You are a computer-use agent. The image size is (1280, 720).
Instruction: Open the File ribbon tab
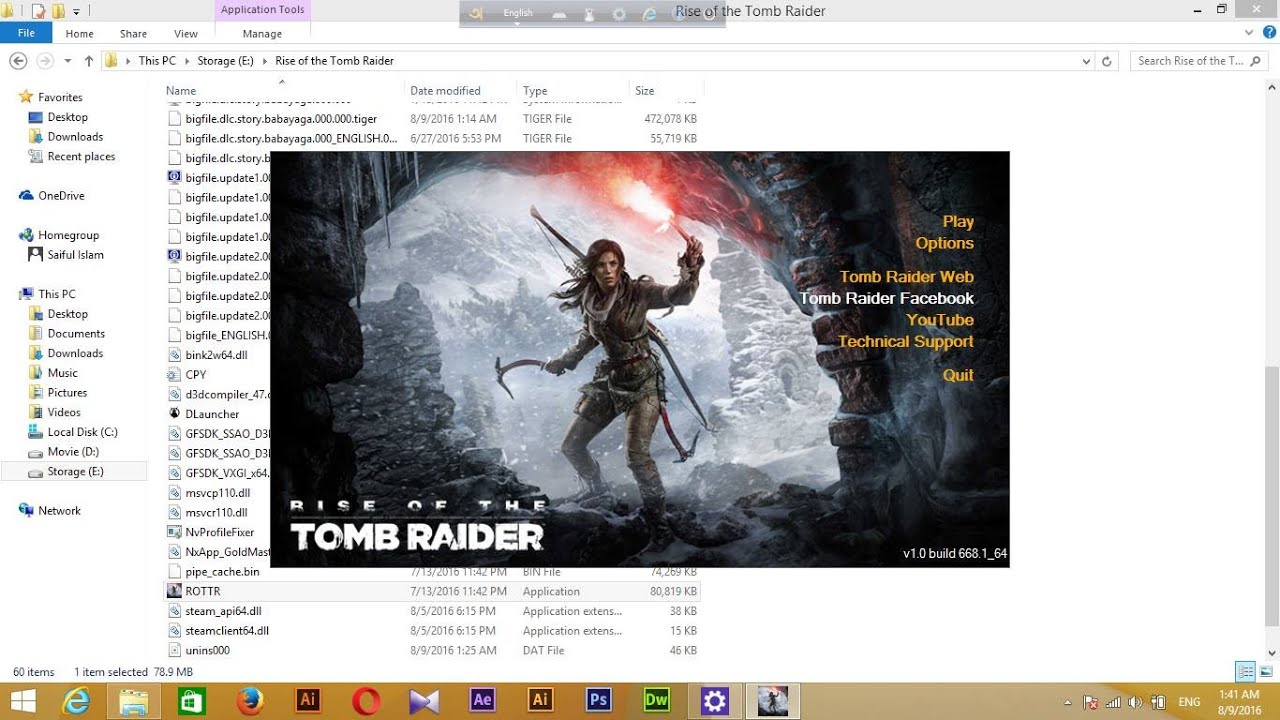click(26, 33)
